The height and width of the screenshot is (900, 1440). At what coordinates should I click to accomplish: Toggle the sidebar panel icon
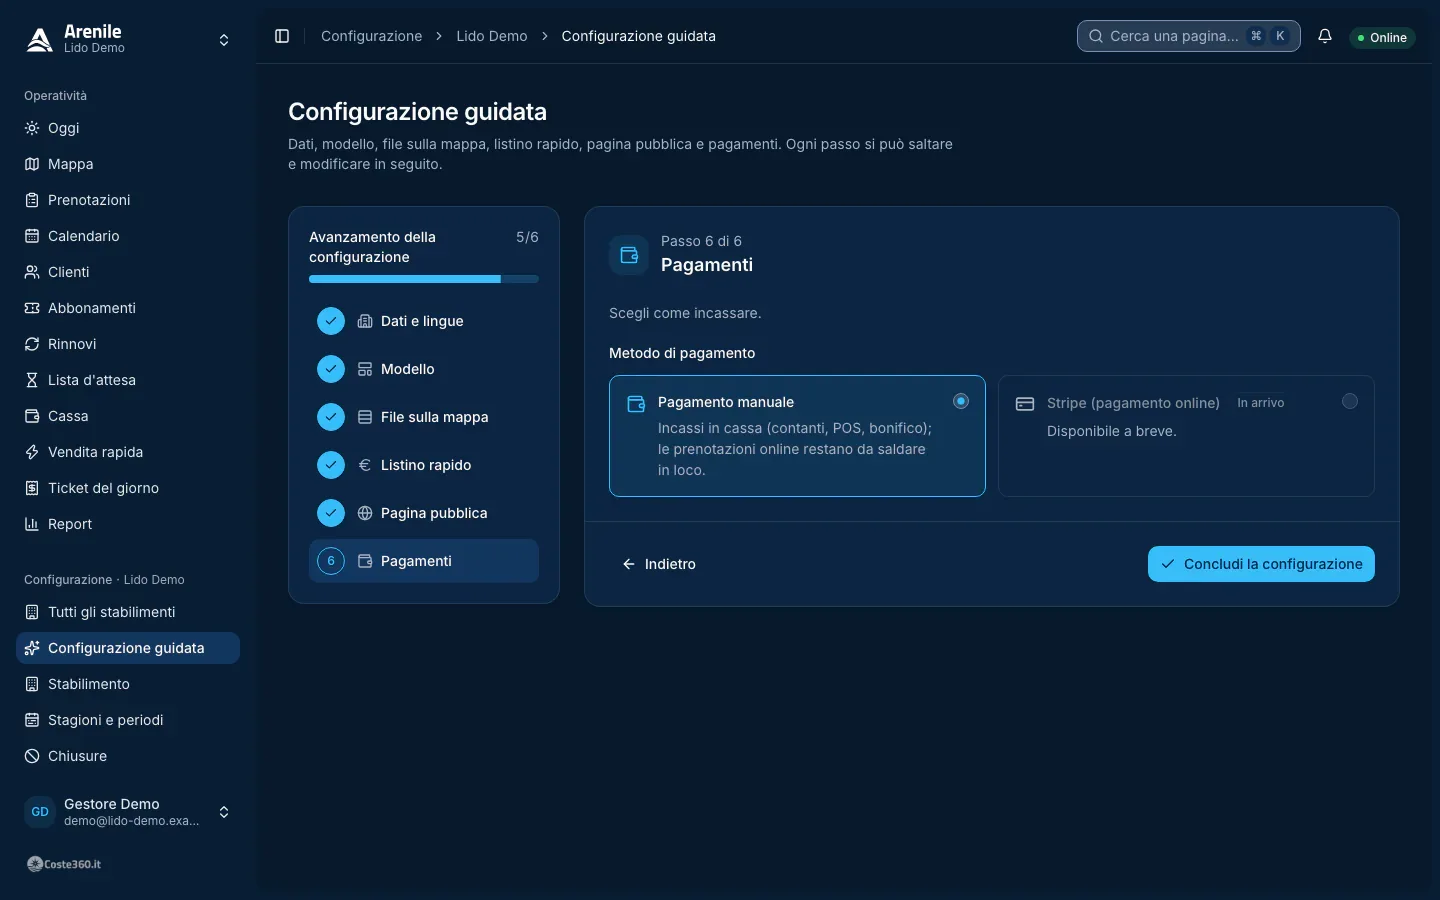(282, 36)
